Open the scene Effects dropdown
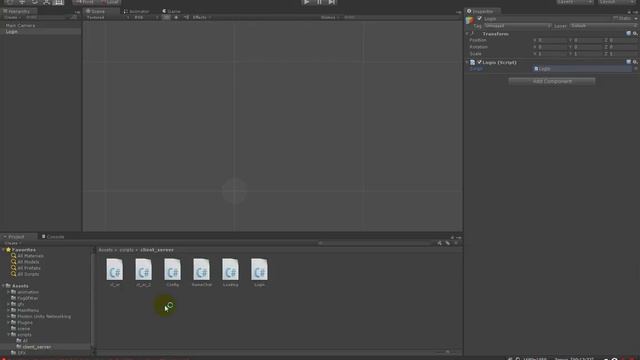This screenshot has height=360, width=640. pyautogui.click(x=202, y=18)
